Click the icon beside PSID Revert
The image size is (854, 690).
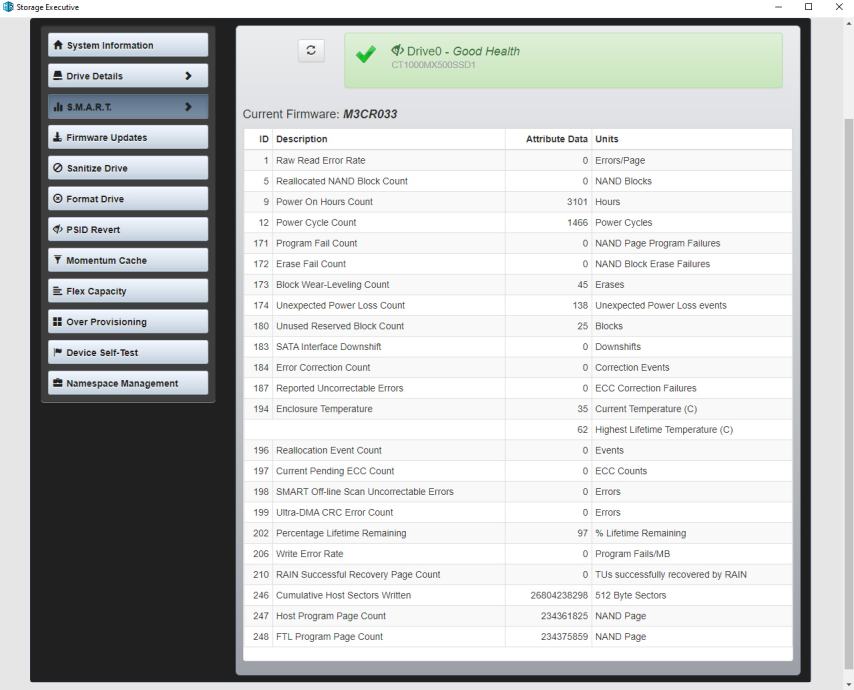58,229
